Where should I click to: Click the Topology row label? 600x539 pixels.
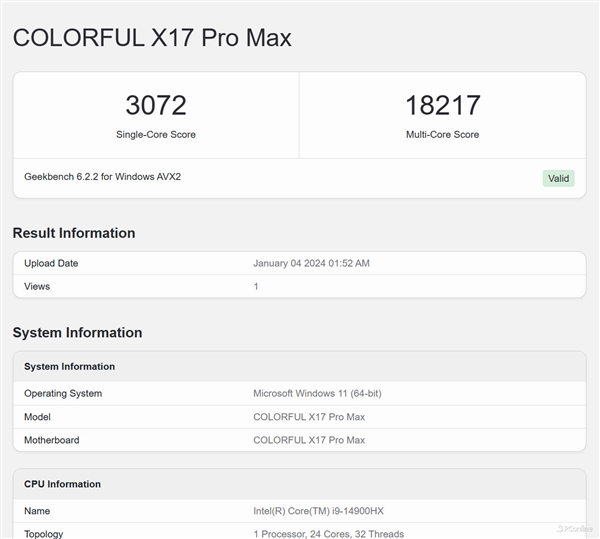coord(44,534)
